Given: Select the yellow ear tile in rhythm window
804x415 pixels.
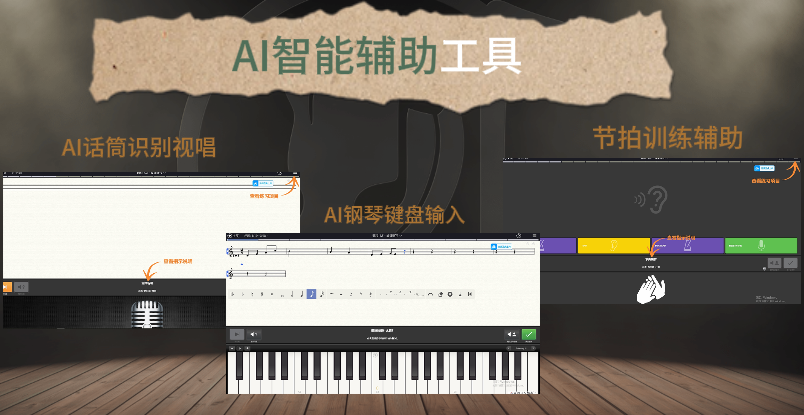Looking at the screenshot, I should tap(614, 246).
